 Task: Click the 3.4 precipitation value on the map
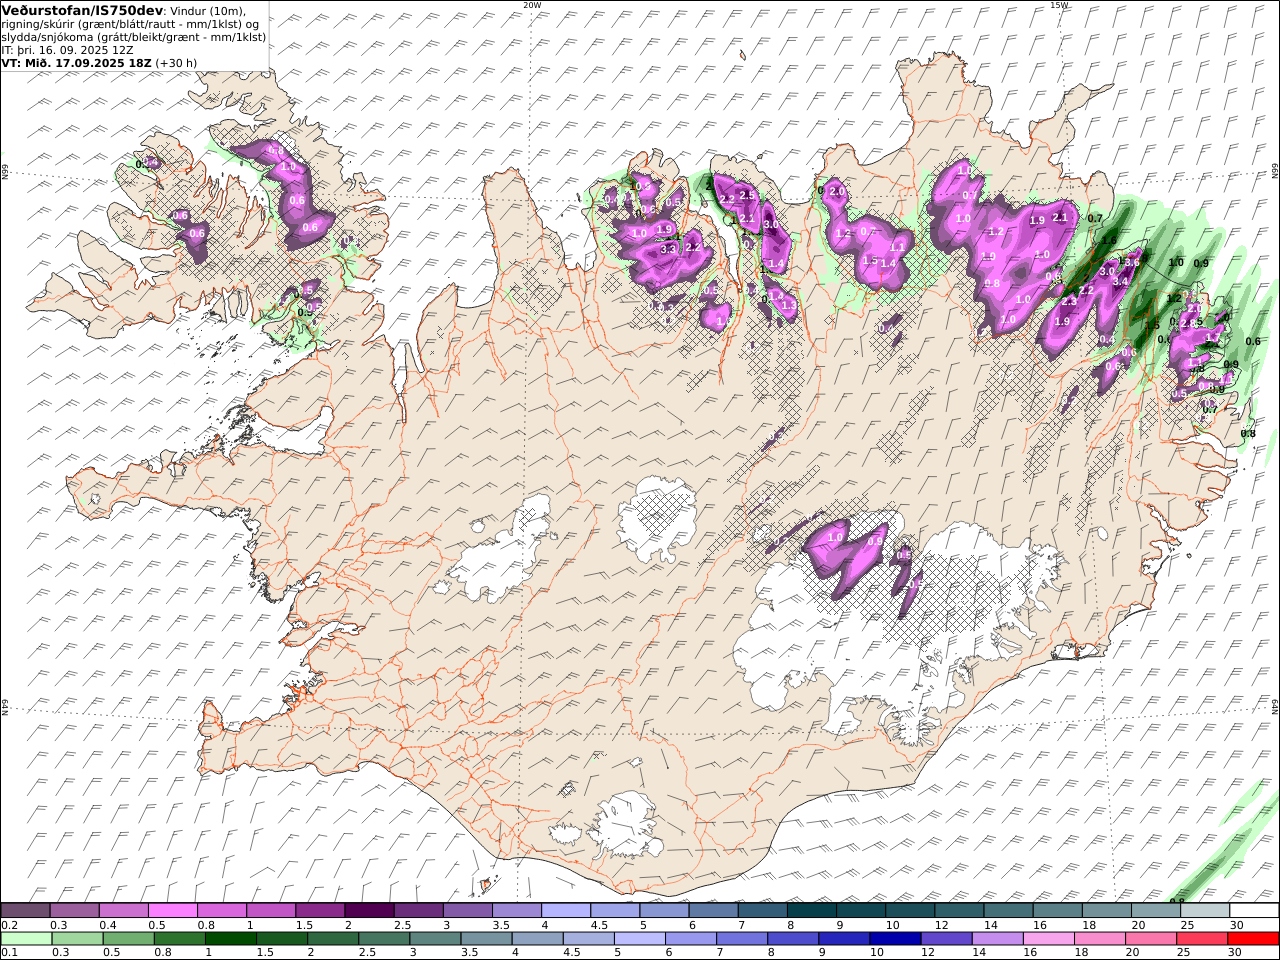click(x=1121, y=282)
